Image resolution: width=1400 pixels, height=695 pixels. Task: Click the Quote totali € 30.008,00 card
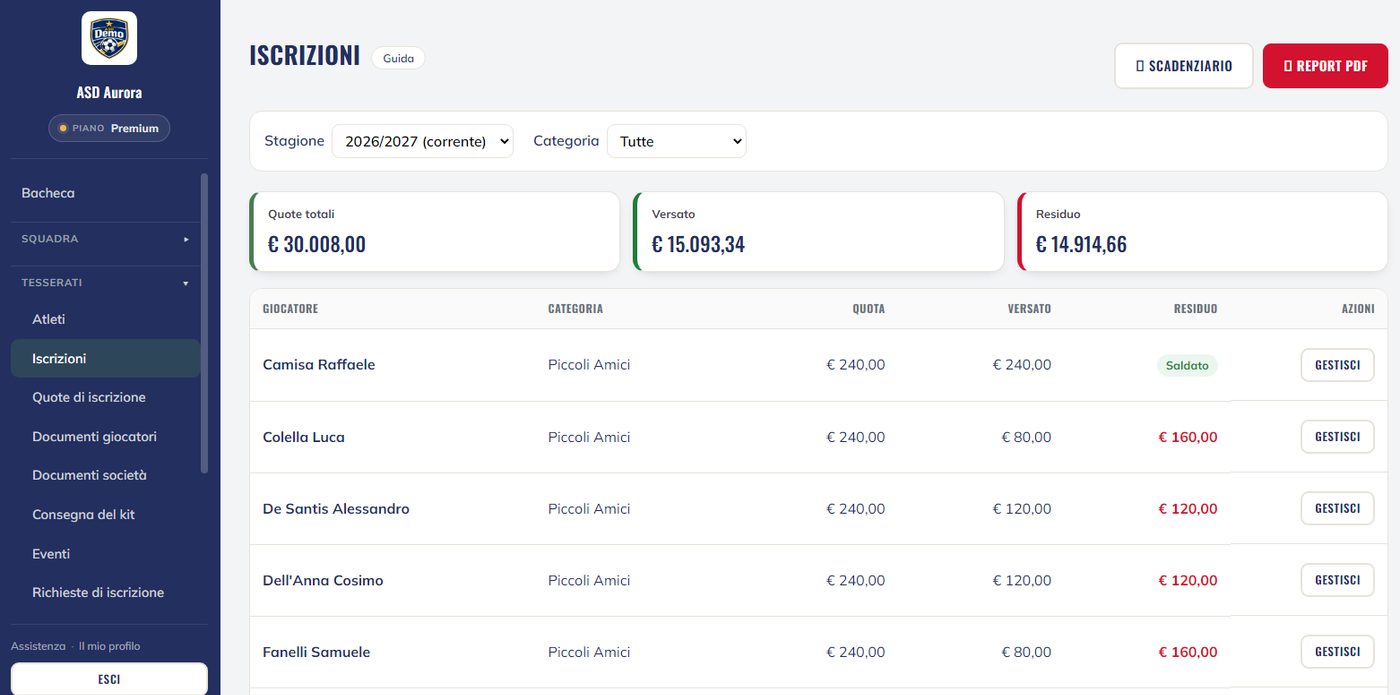(x=434, y=231)
